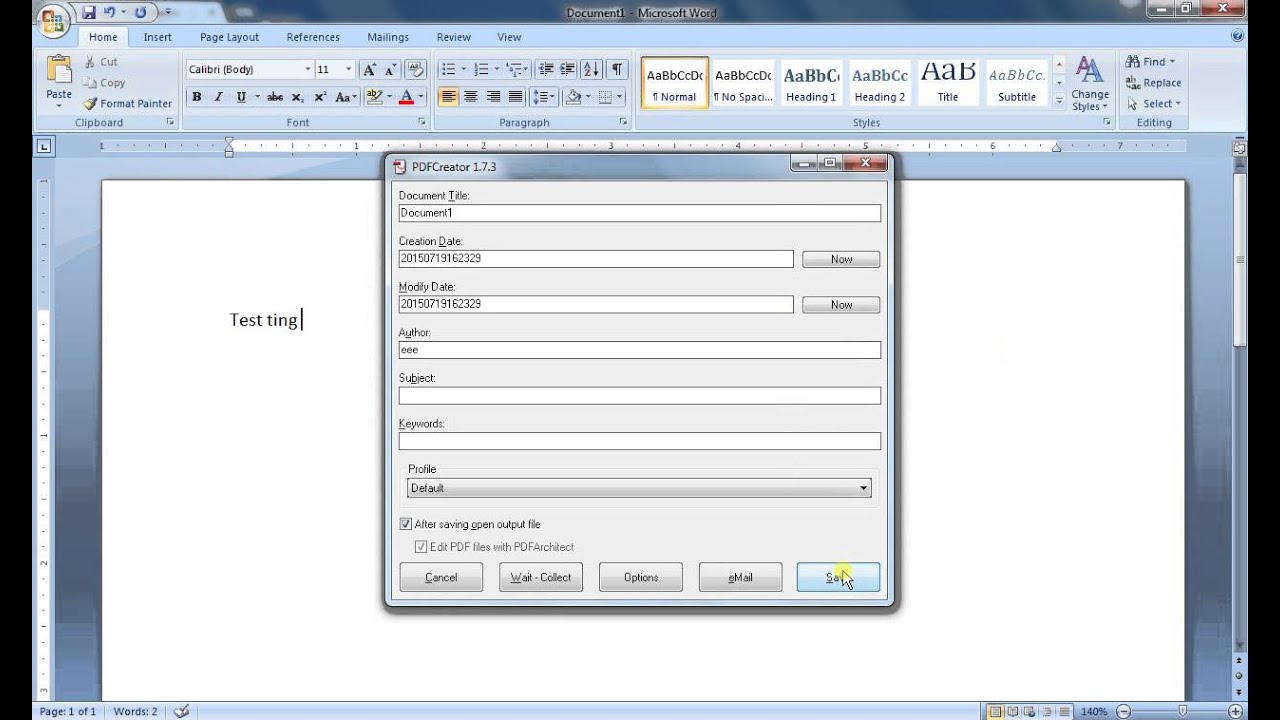The image size is (1280, 720).
Task: Click the Save button in PDFCreator
Action: click(838, 577)
